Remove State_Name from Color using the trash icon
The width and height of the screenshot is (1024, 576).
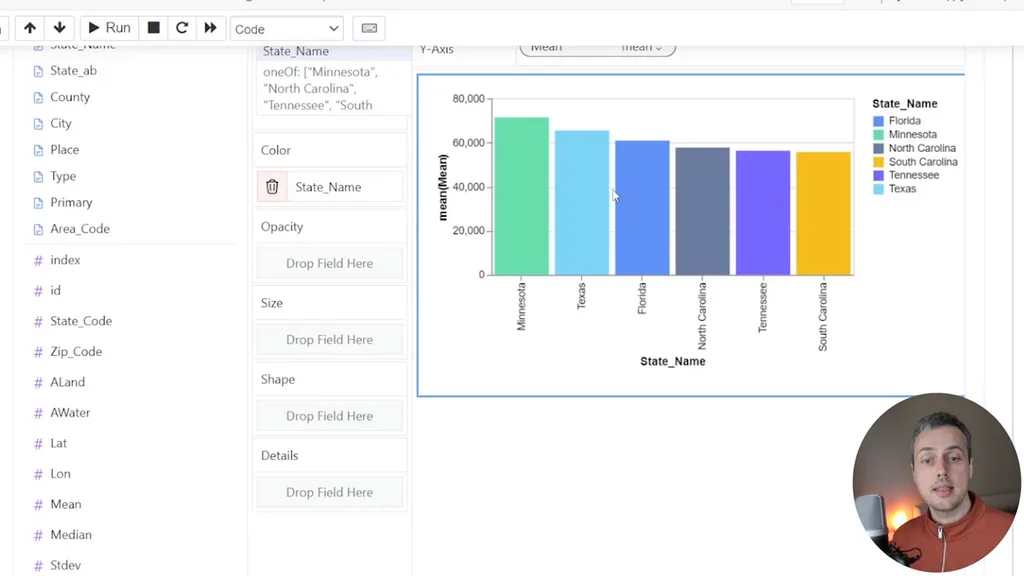pos(272,187)
